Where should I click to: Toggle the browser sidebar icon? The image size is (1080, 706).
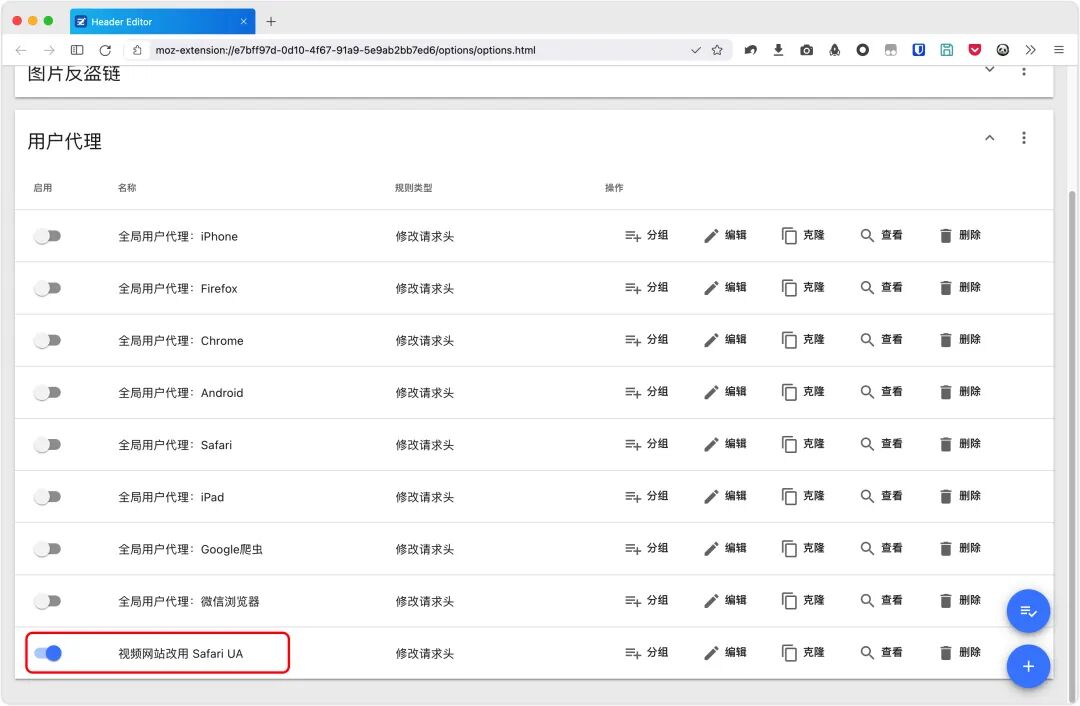click(77, 50)
